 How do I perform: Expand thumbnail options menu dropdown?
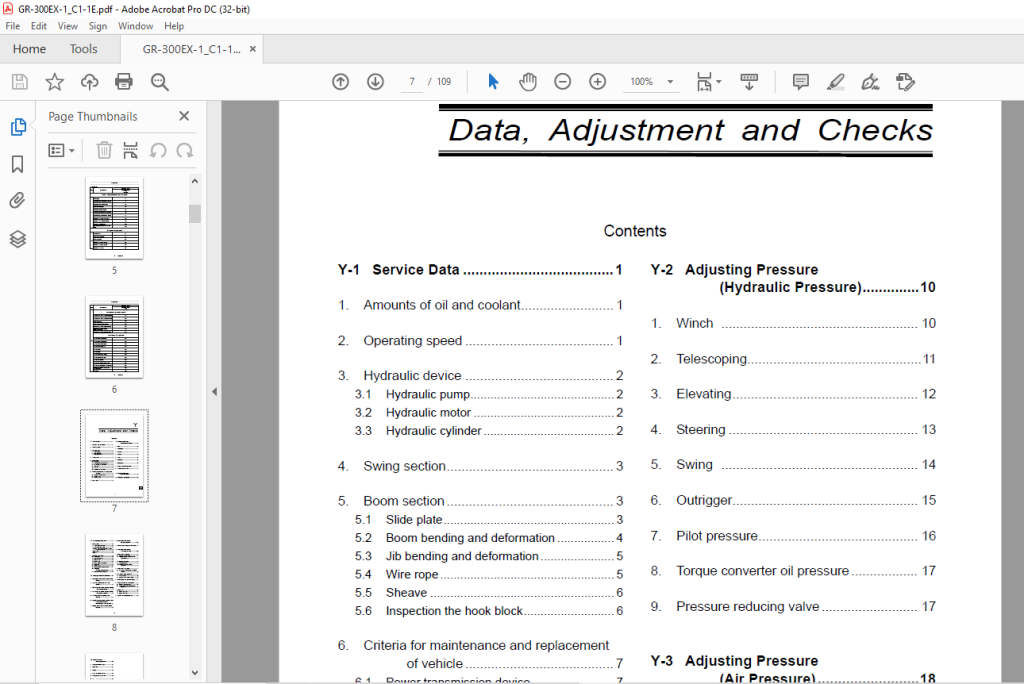pyautogui.click(x=61, y=151)
